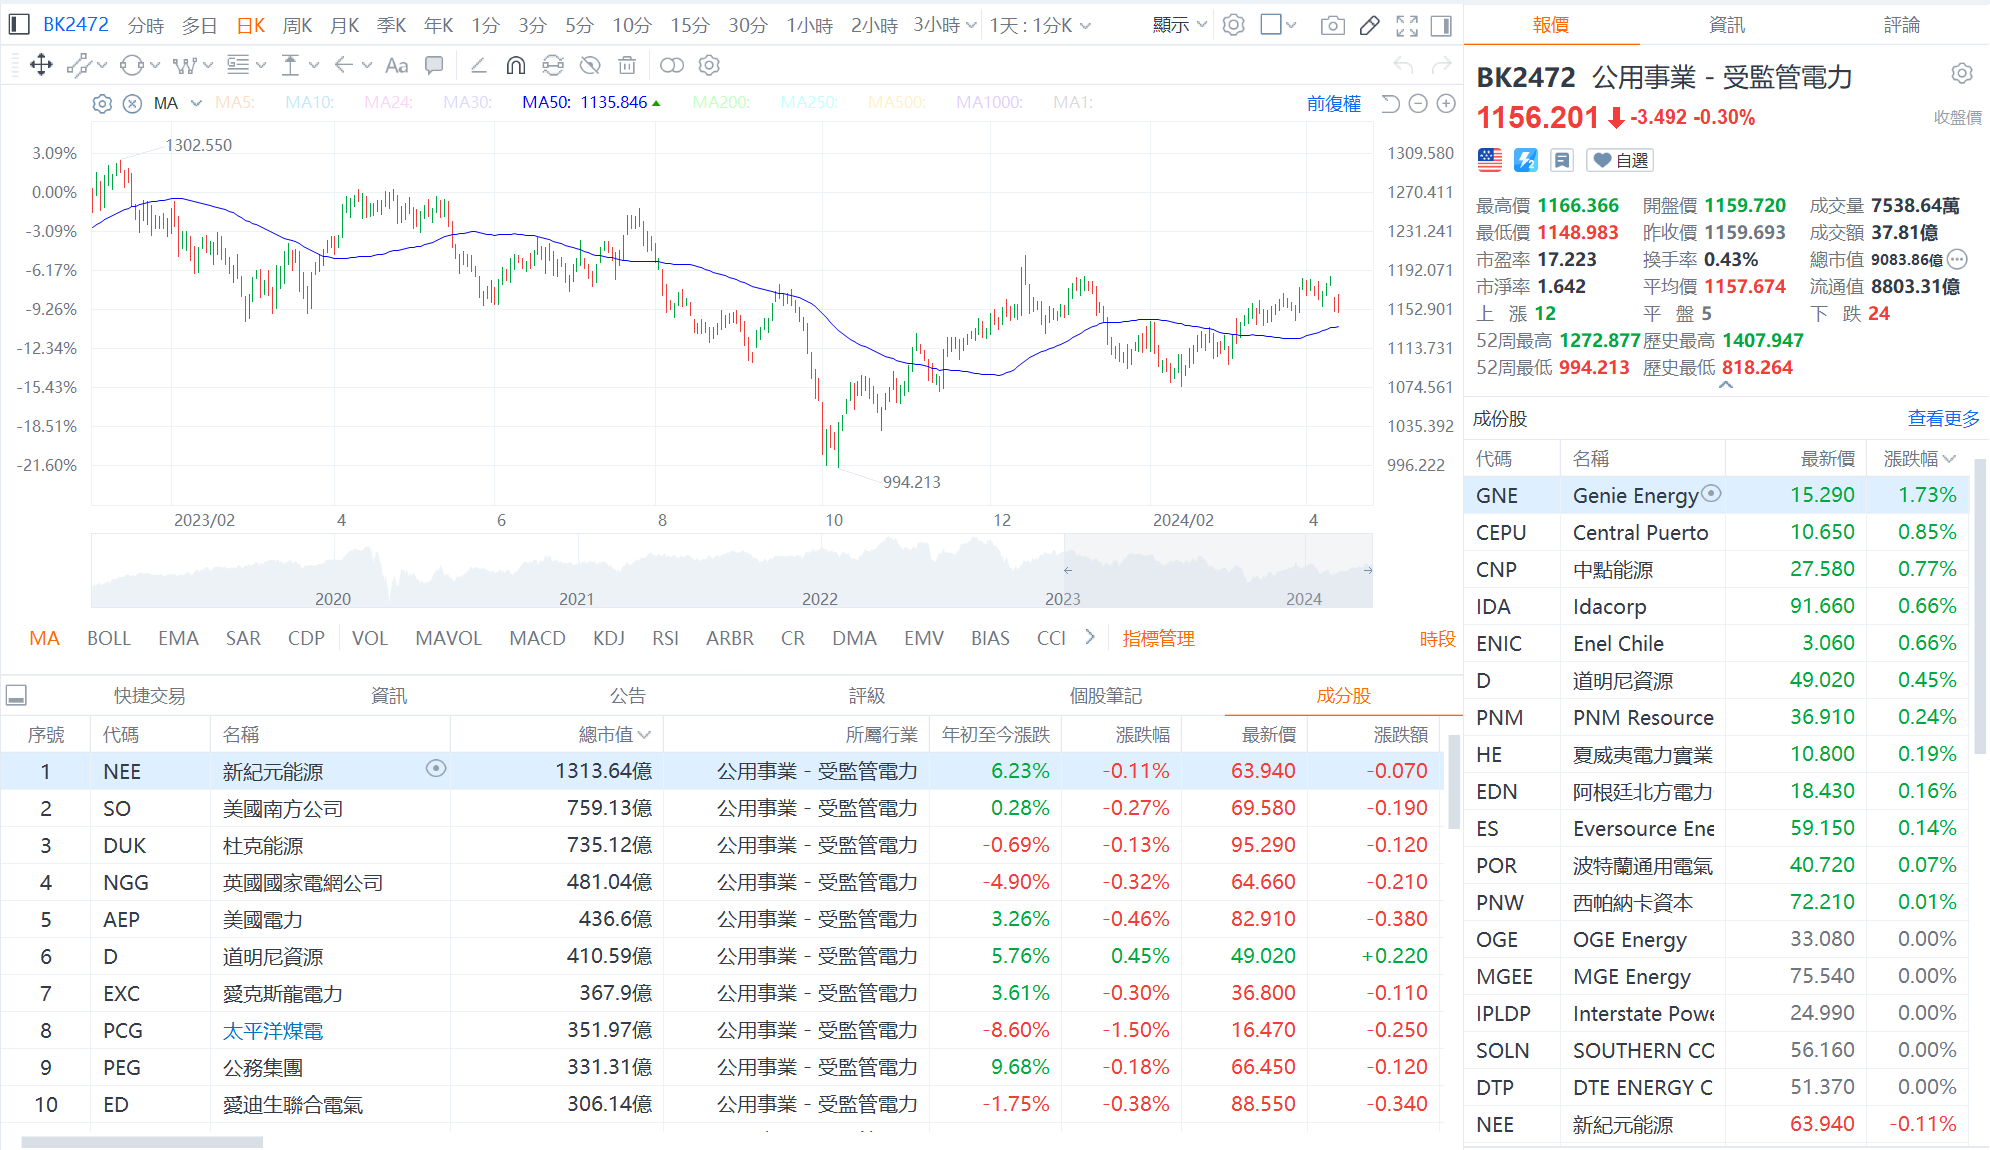This screenshot has width=1990, height=1150.
Task: Delete drawings using the trash icon
Action: [627, 65]
